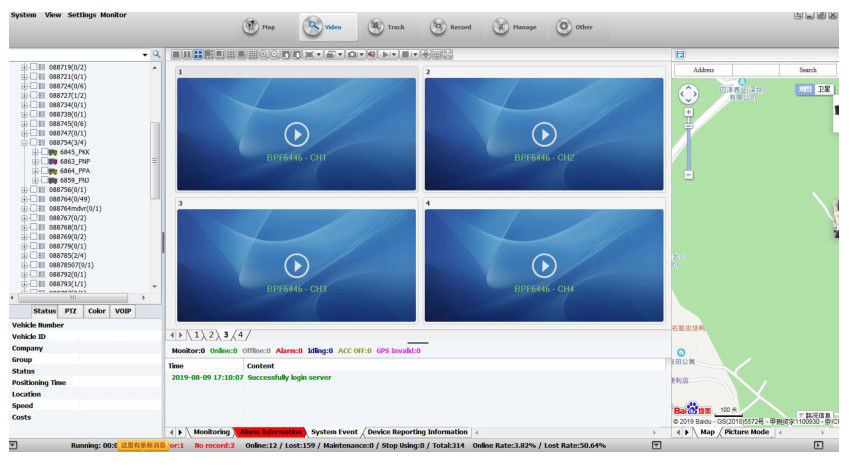This screenshot has width=852, height=469.
Task: Expand the 088764(0/49) tree group
Action: pos(24,199)
